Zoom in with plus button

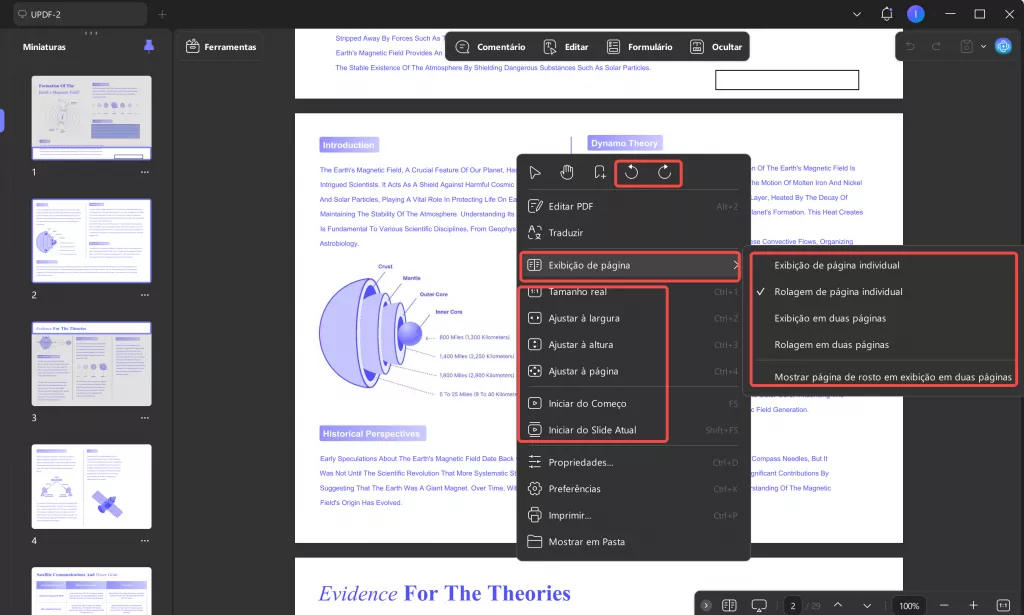[973, 605]
